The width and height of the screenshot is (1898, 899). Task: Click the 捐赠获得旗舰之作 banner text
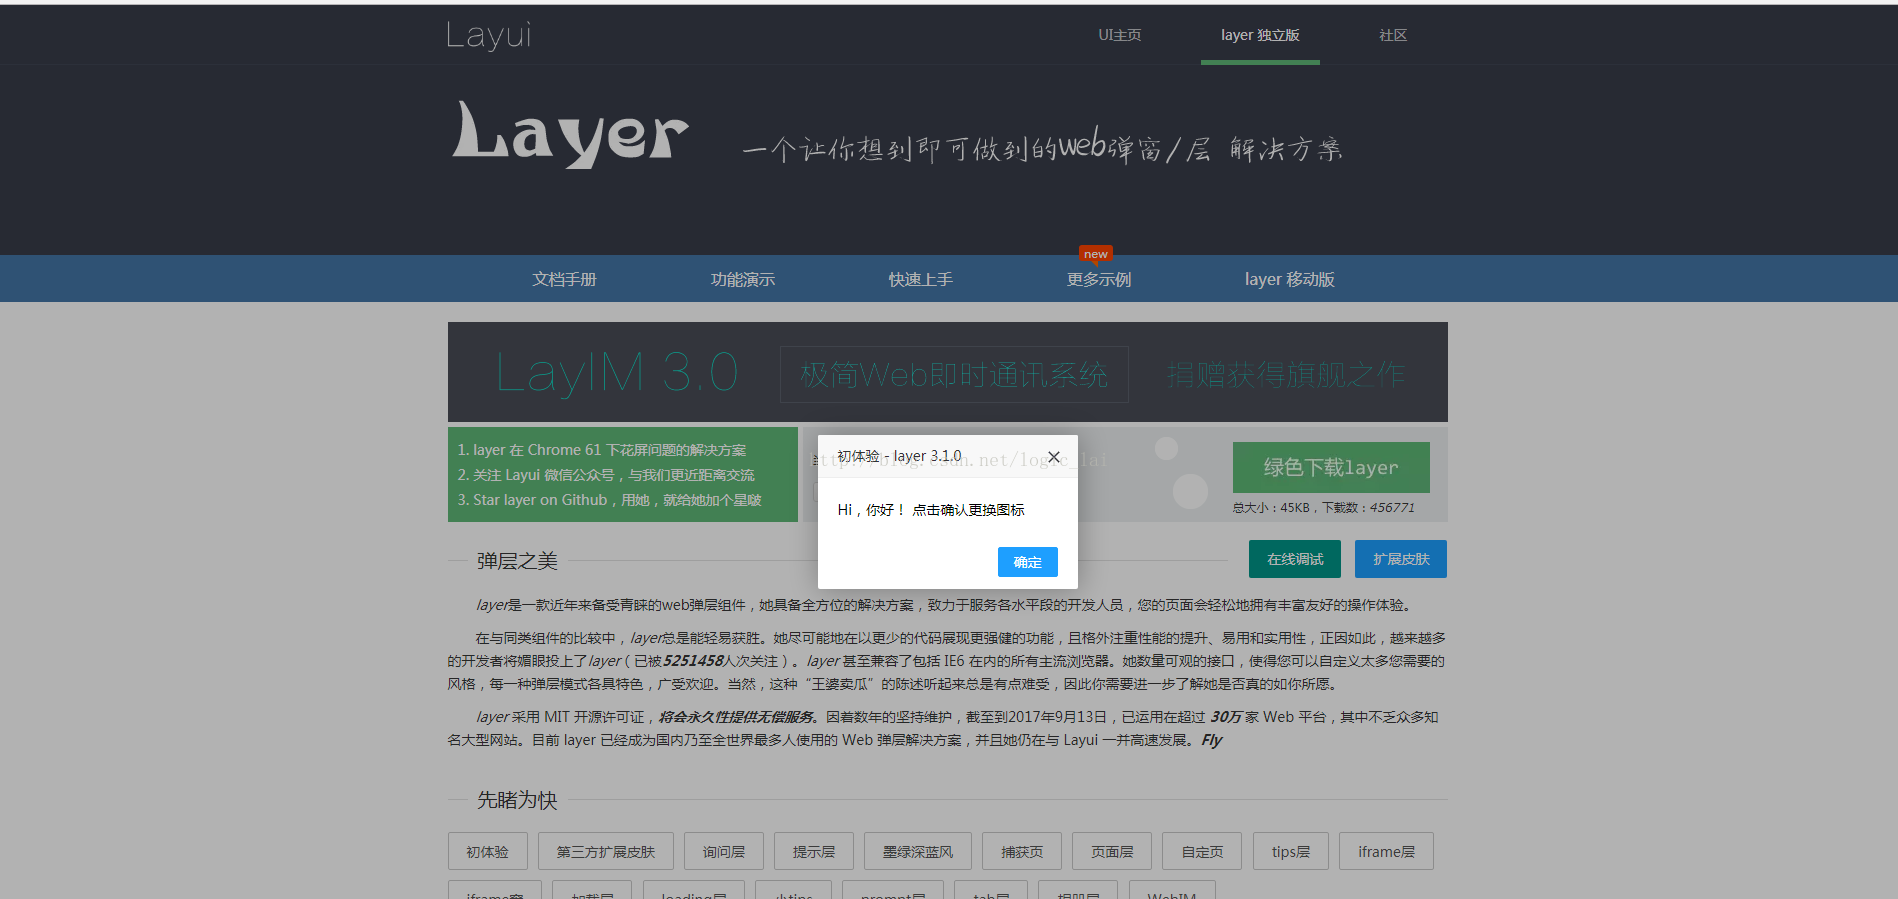[1285, 375]
